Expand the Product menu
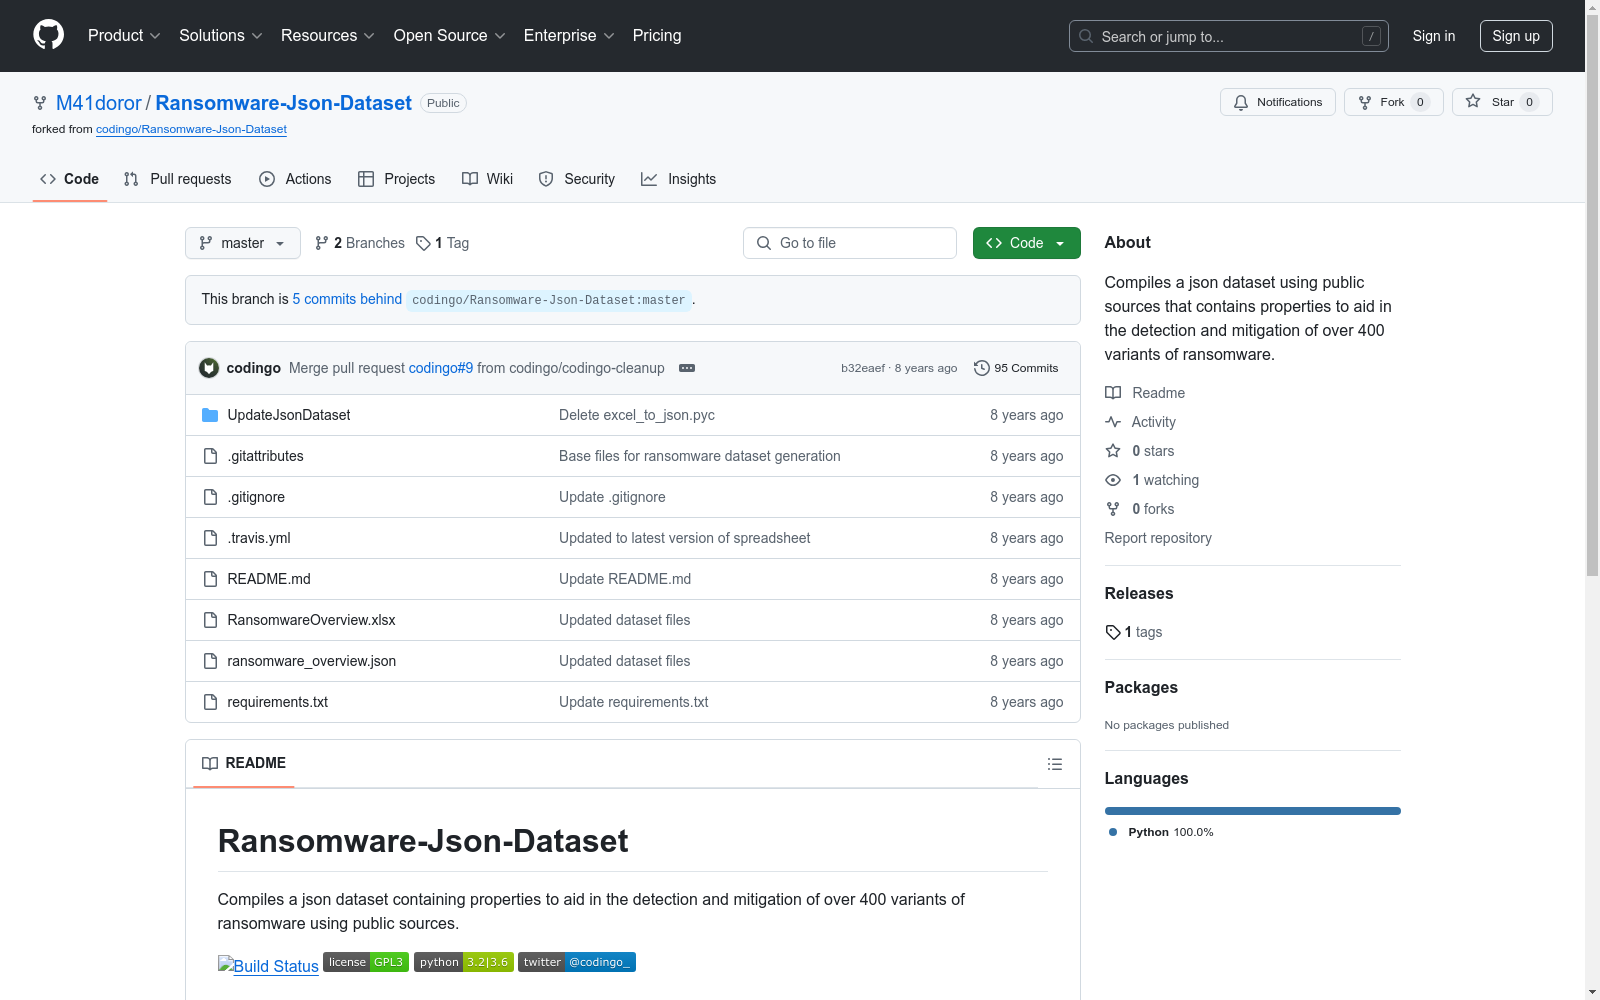Image resolution: width=1600 pixels, height=1000 pixels. [124, 35]
